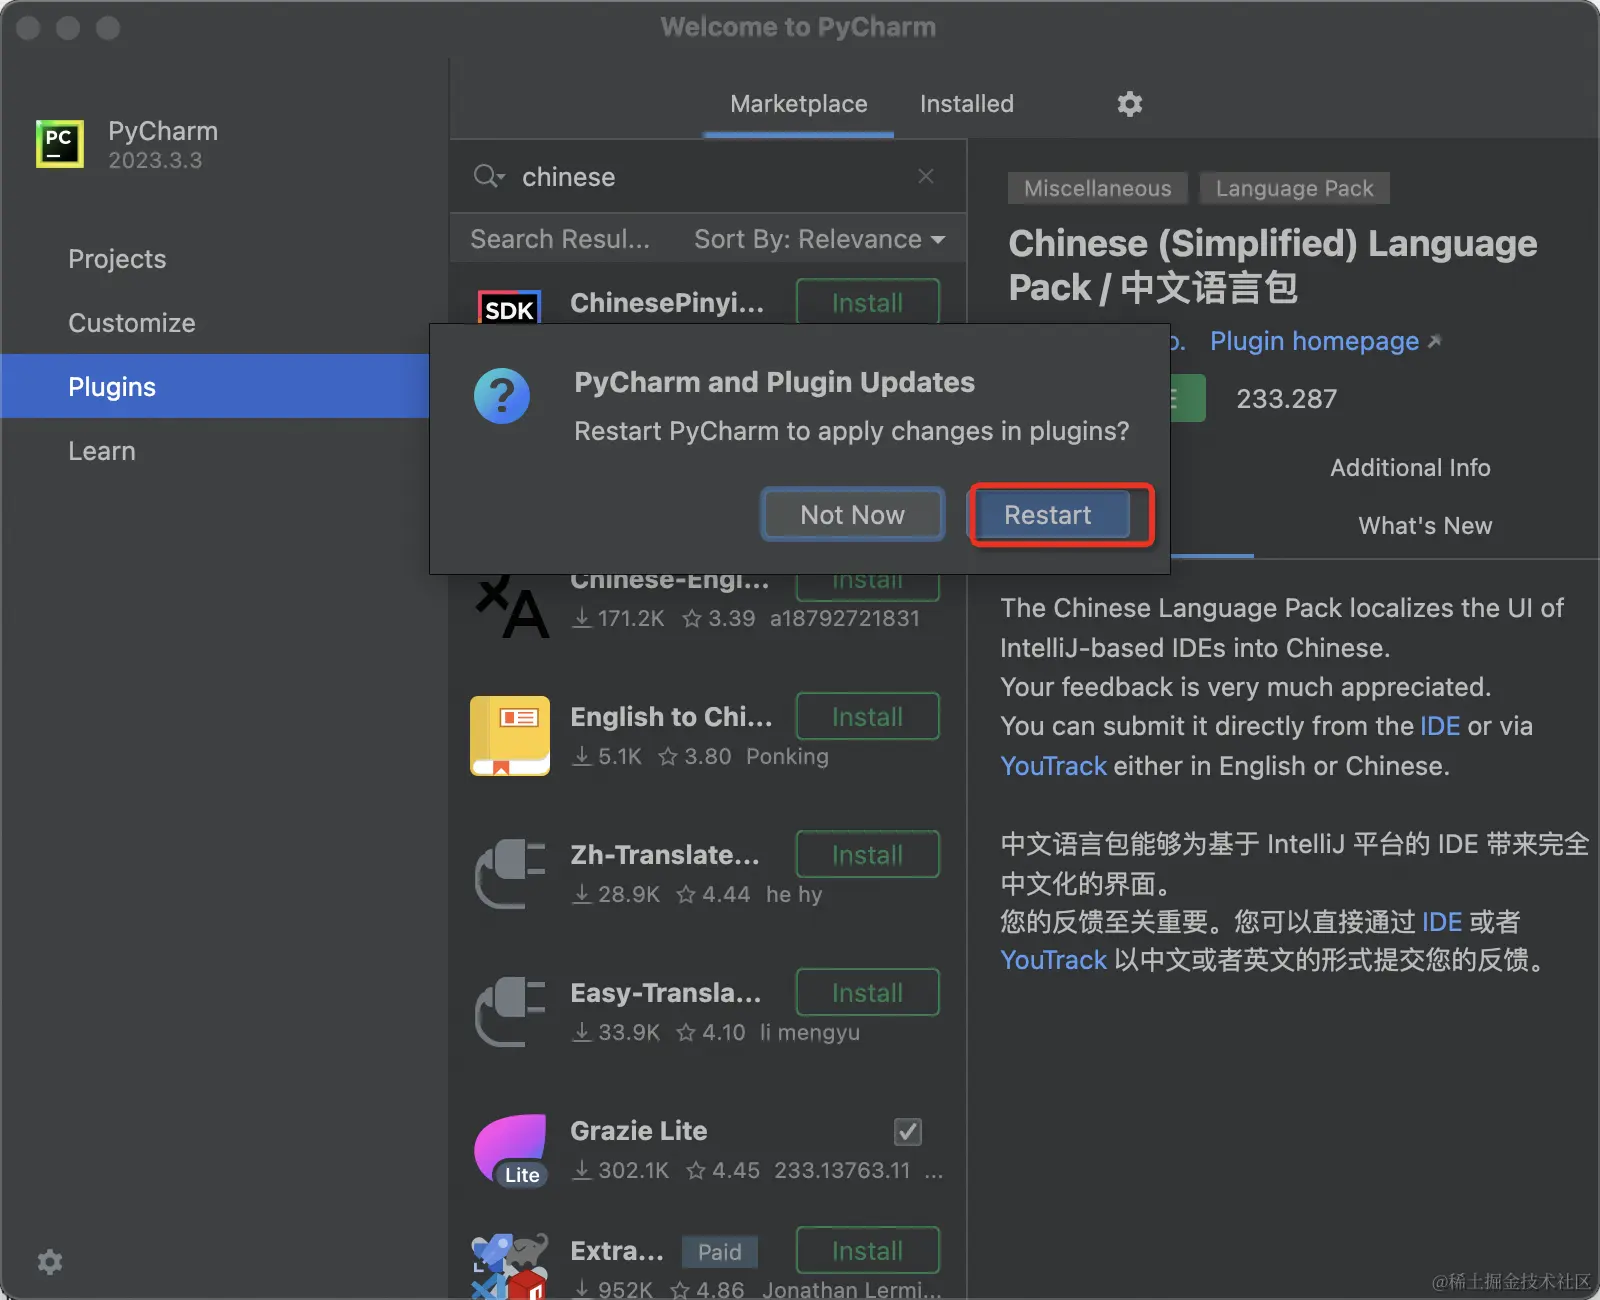This screenshot has height=1300, width=1600.
Task: Click the Zh-Translate plug icon
Action: coord(510,874)
